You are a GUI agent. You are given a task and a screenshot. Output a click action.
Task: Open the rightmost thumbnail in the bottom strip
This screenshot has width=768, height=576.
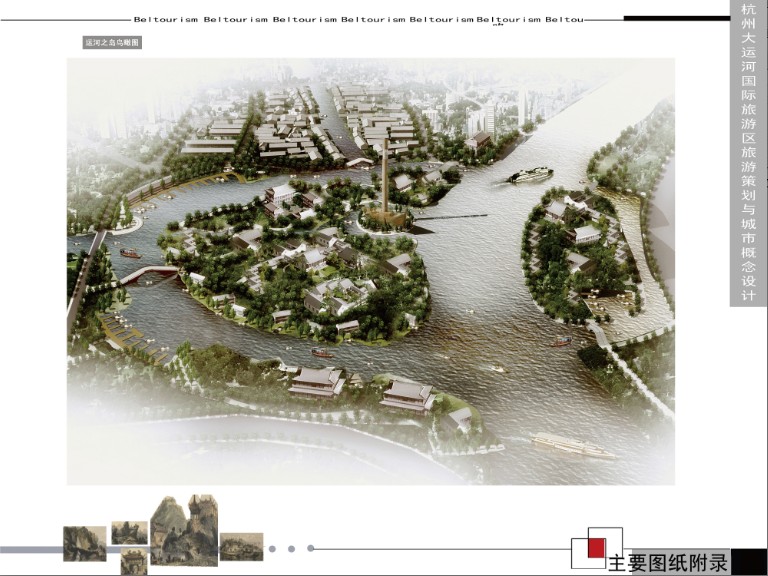(x=241, y=546)
